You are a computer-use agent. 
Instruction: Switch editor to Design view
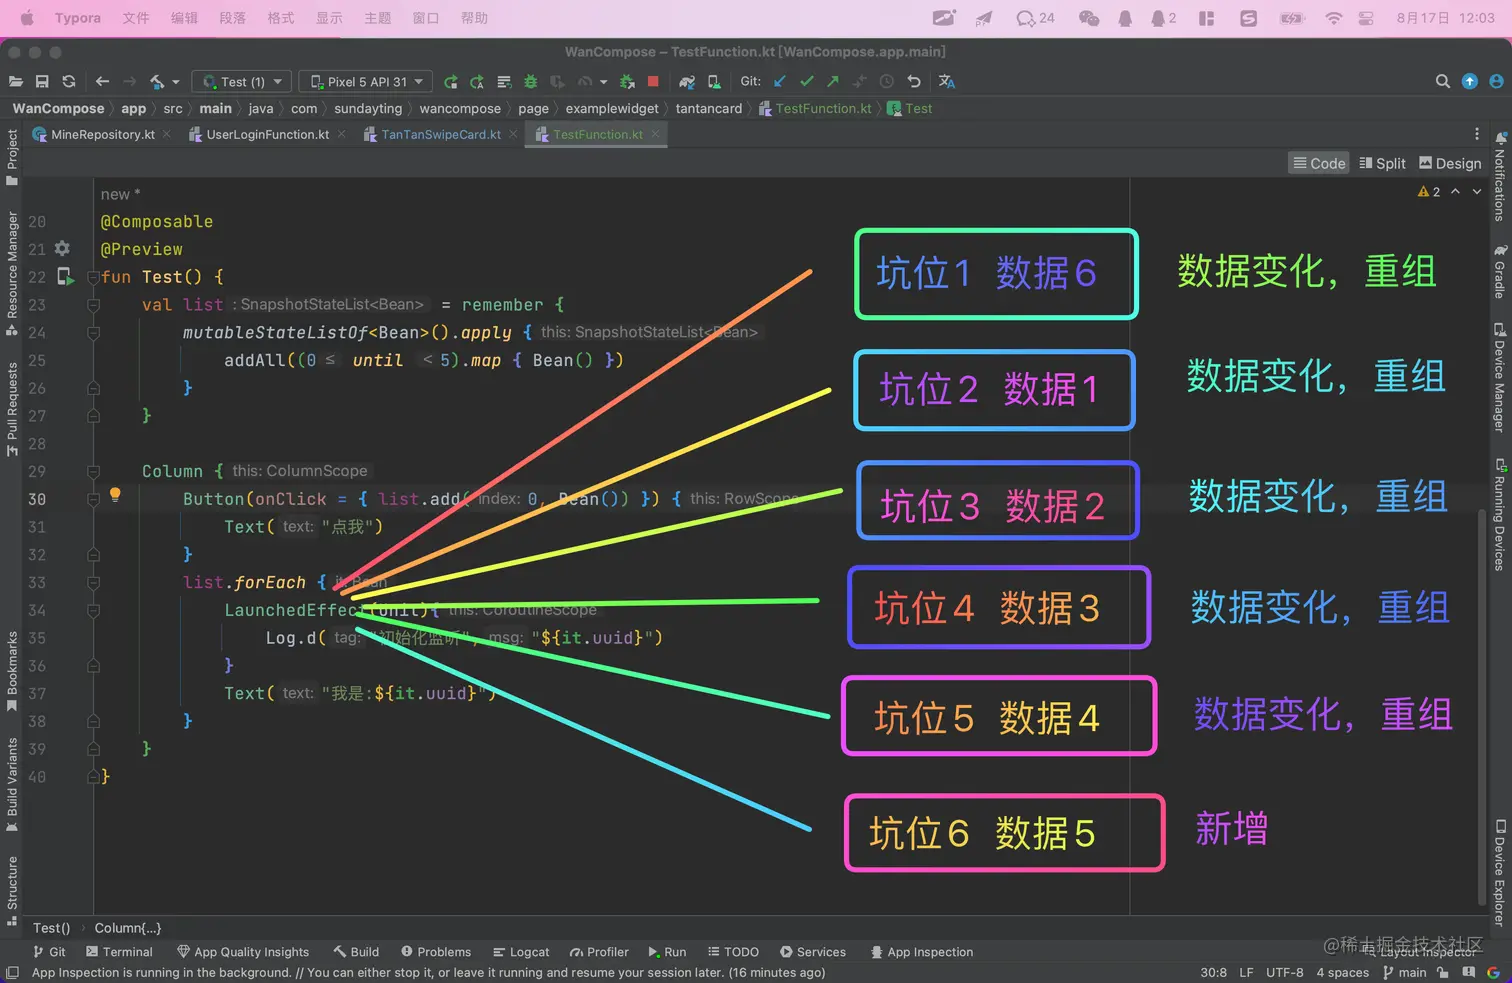tap(1450, 163)
